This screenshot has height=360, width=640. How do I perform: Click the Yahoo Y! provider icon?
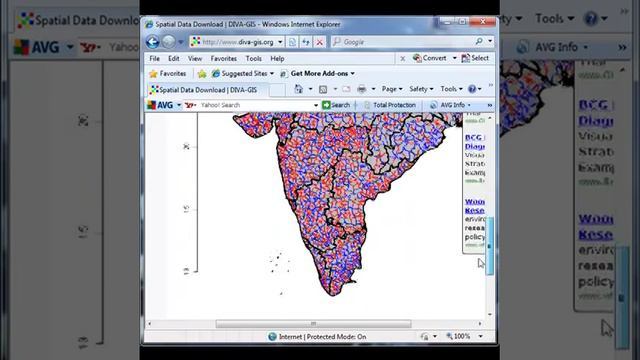(x=190, y=105)
